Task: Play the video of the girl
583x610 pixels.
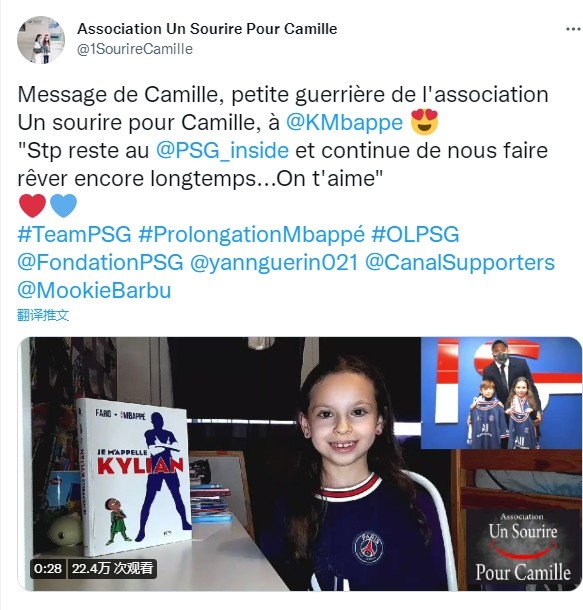Action: pos(299,464)
